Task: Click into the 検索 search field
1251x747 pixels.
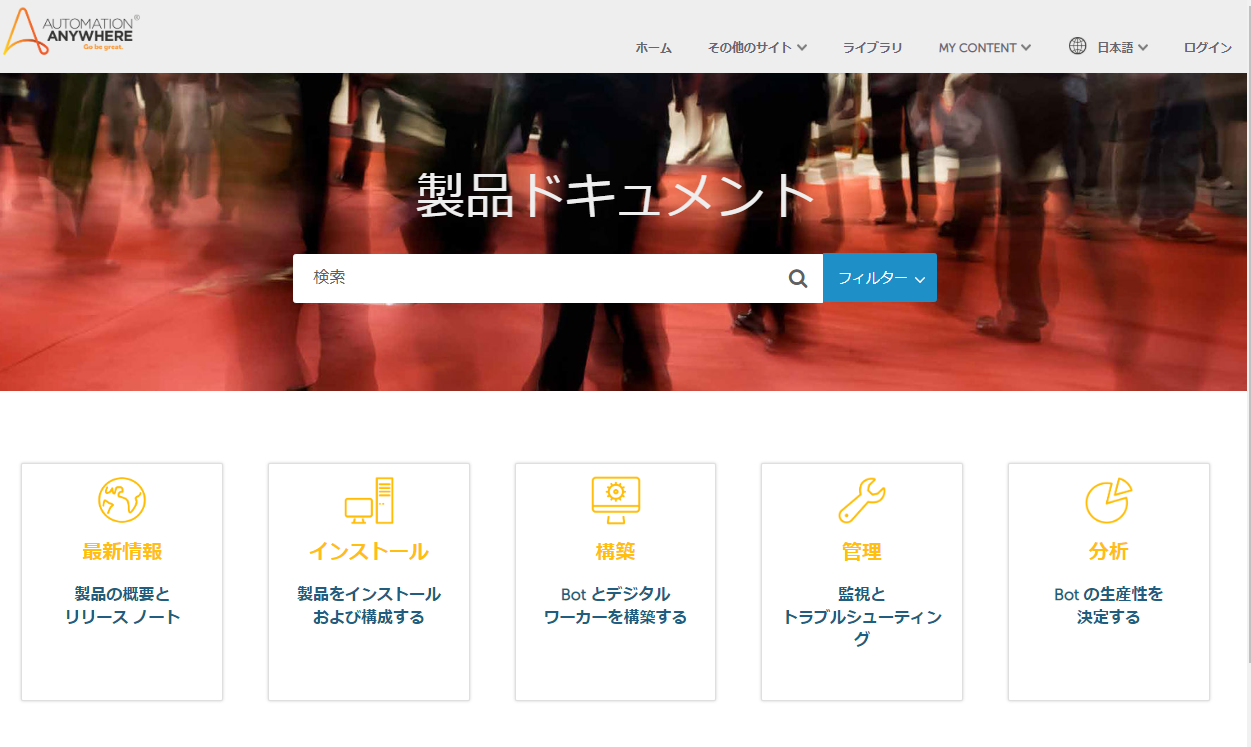Action: (x=540, y=278)
